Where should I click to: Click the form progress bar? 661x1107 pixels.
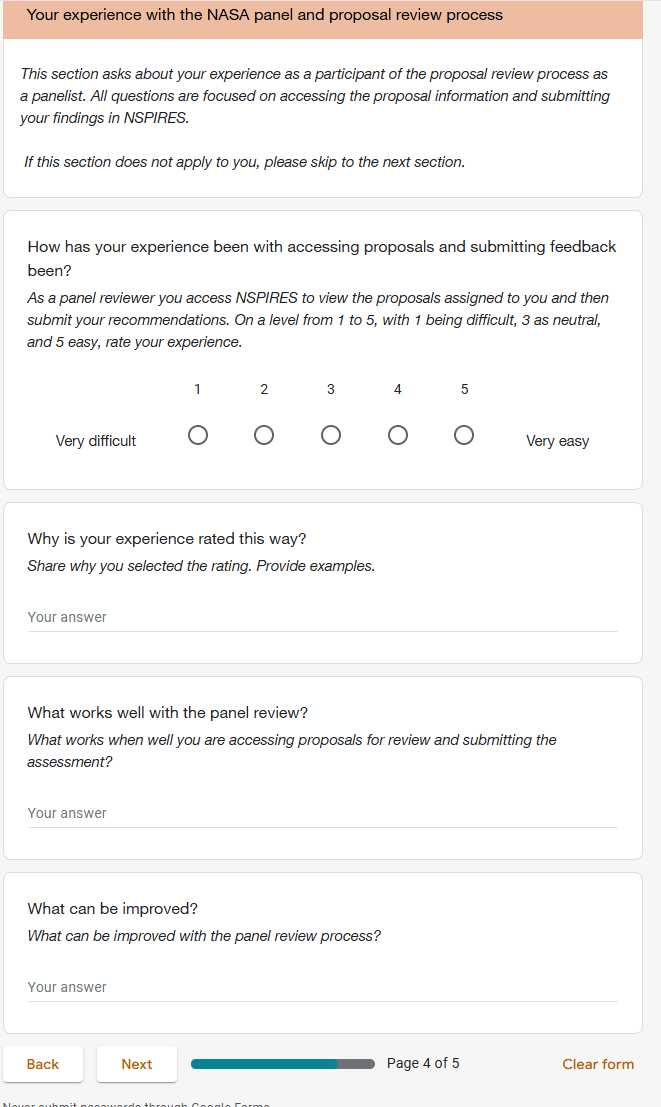click(282, 1064)
